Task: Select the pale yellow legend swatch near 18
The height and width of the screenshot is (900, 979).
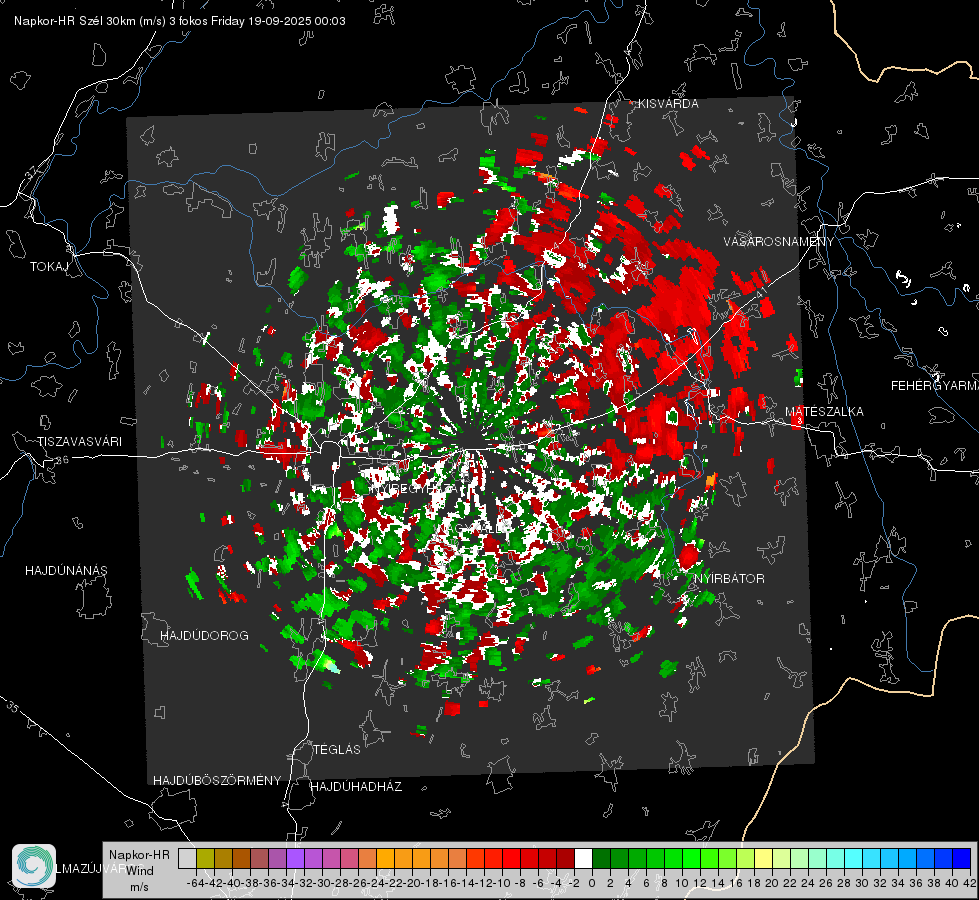Action: tap(764, 859)
